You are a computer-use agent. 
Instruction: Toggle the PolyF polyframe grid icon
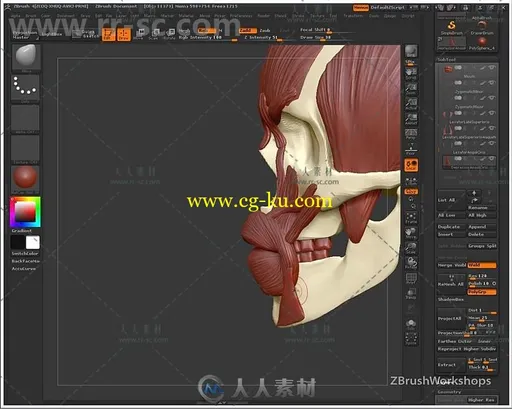pos(411,279)
